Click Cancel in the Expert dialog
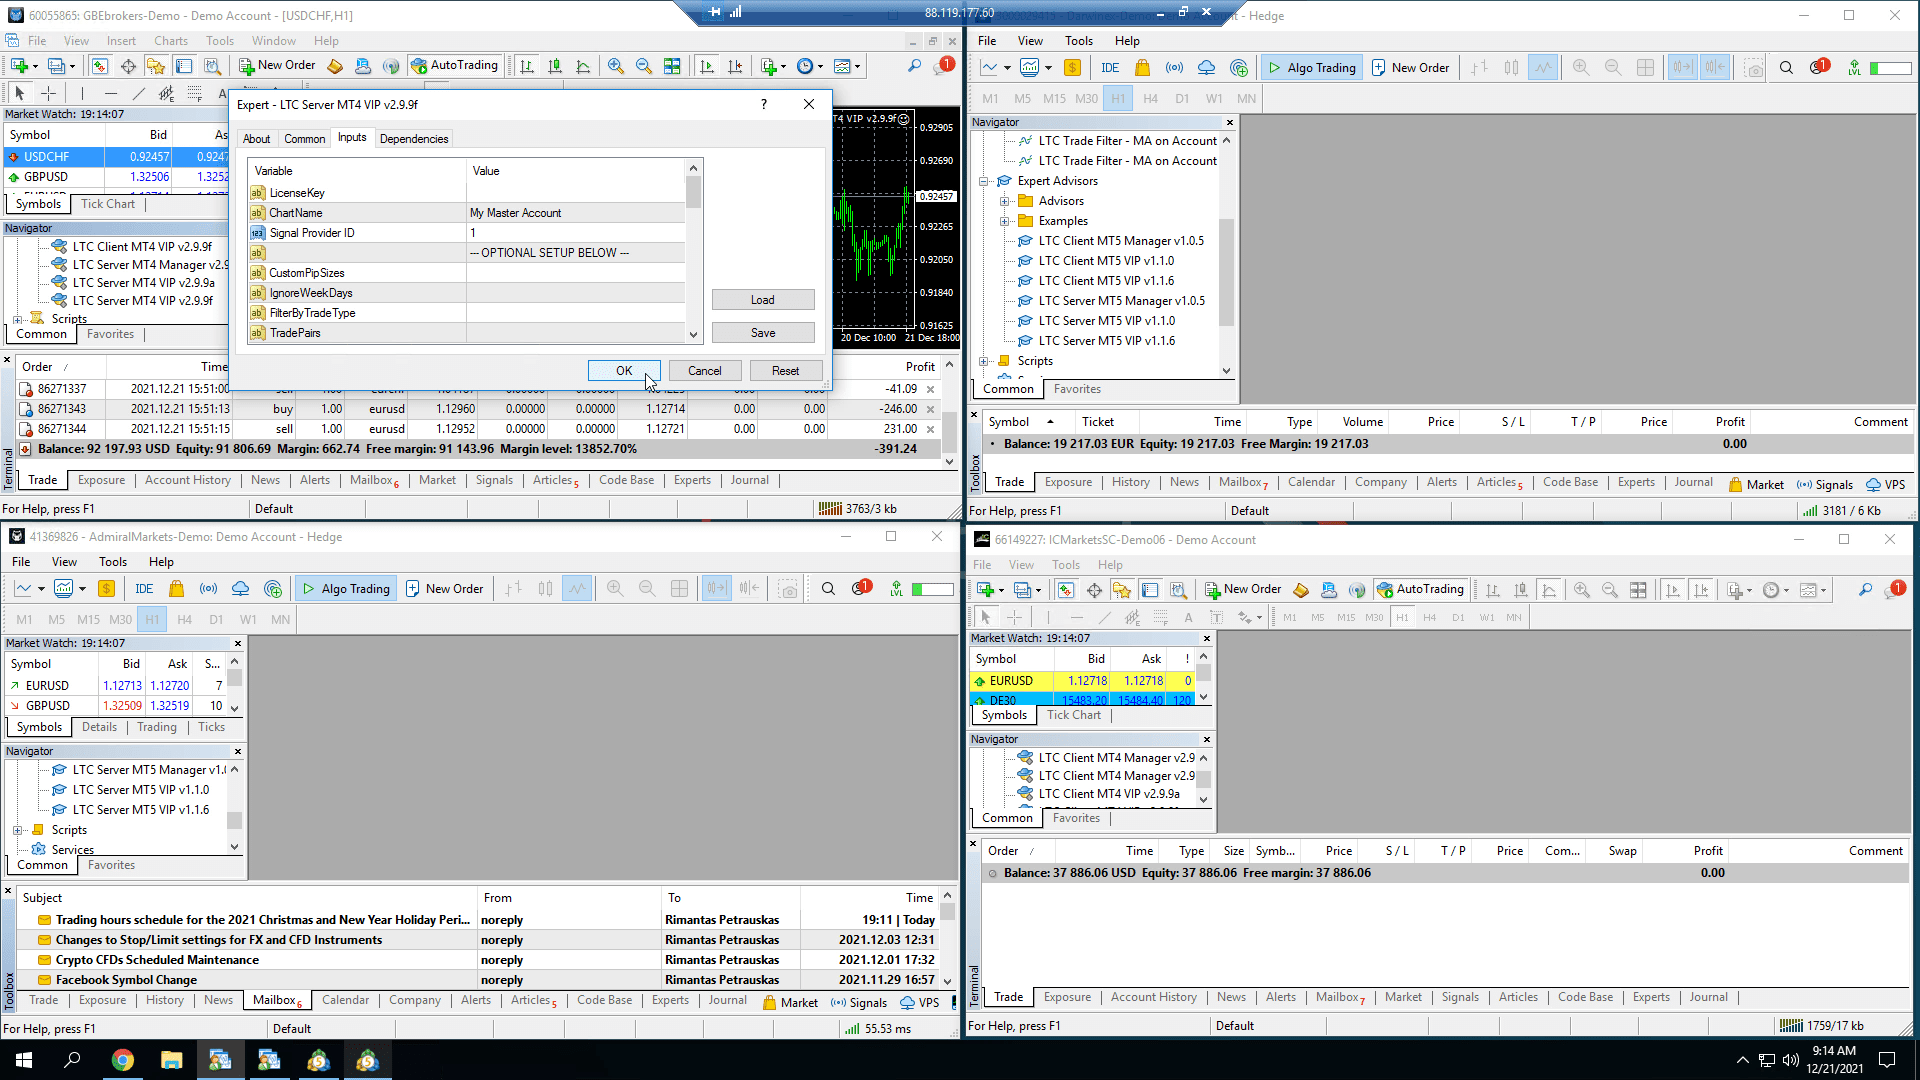Viewport: 1920px width, 1080px height. tap(705, 371)
